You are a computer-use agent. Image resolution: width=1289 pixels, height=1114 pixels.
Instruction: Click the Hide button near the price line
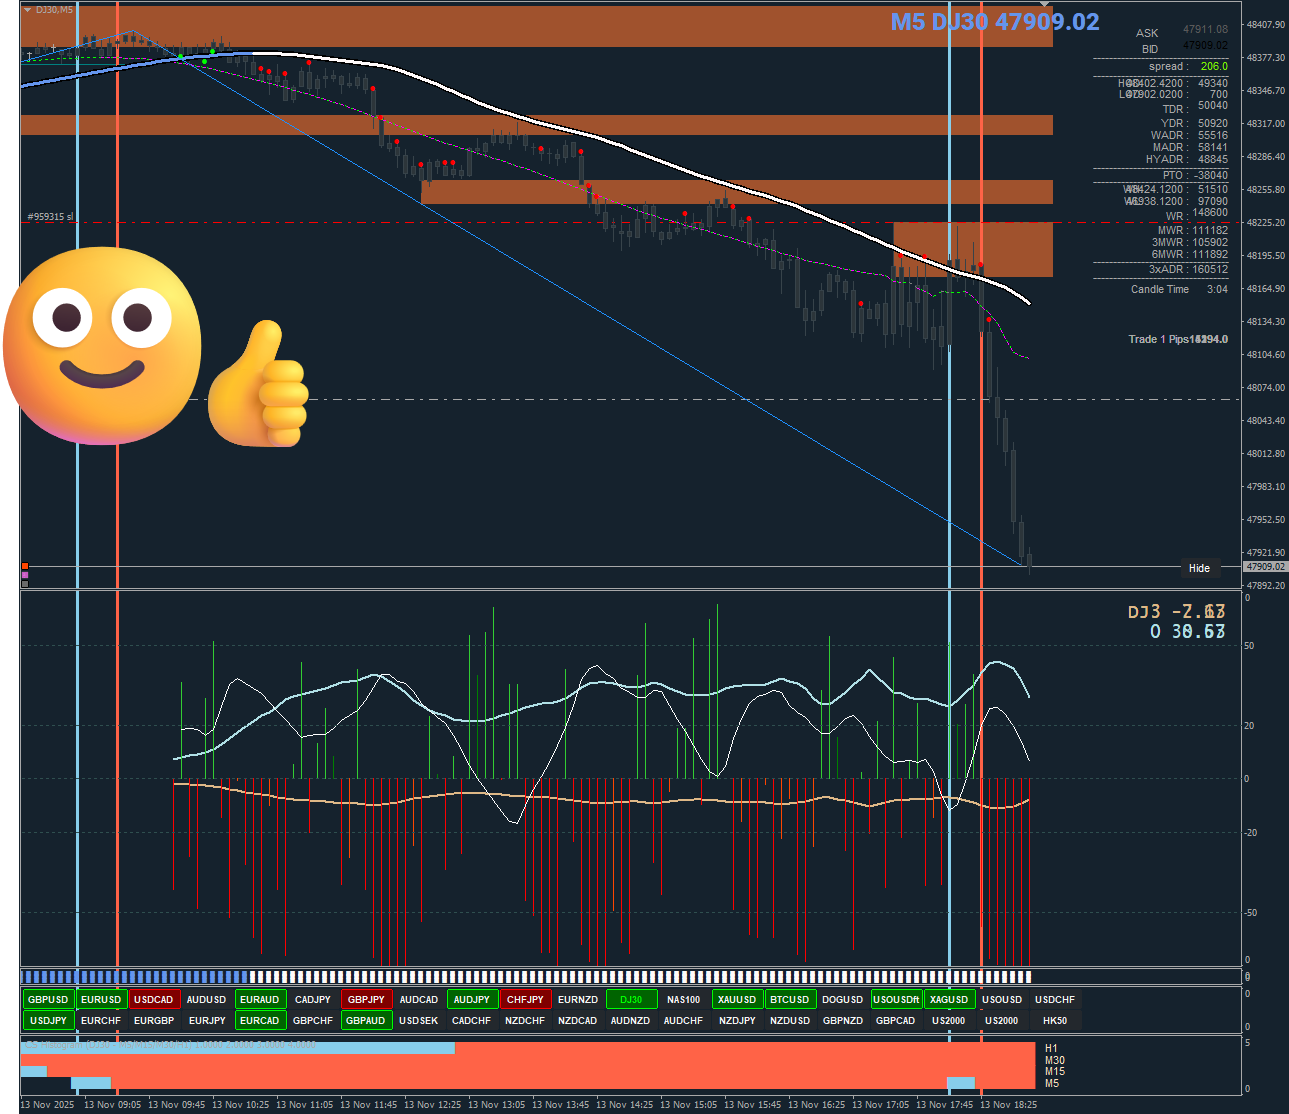(x=1199, y=568)
